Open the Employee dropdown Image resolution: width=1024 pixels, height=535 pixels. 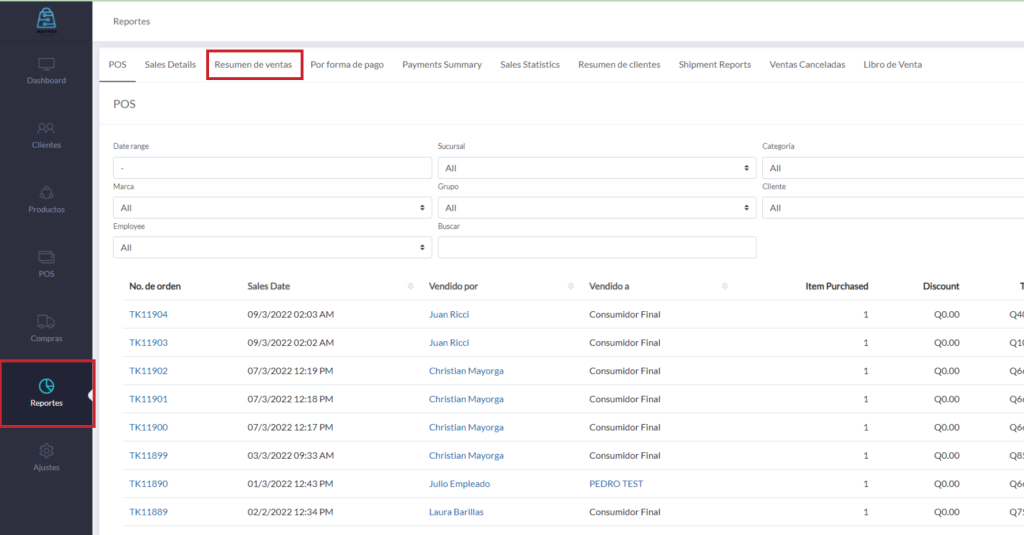click(x=272, y=247)
